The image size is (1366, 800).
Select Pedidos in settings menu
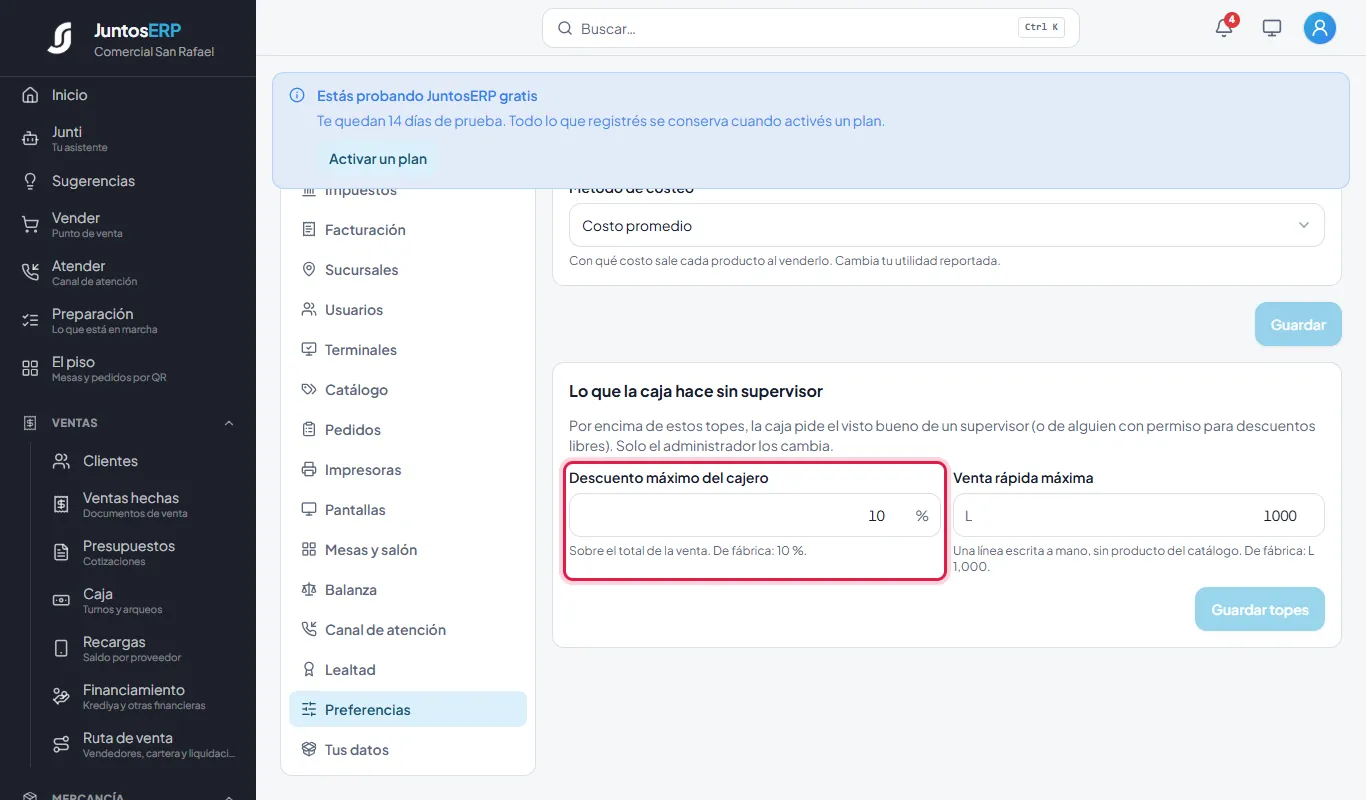coord(408,430)
